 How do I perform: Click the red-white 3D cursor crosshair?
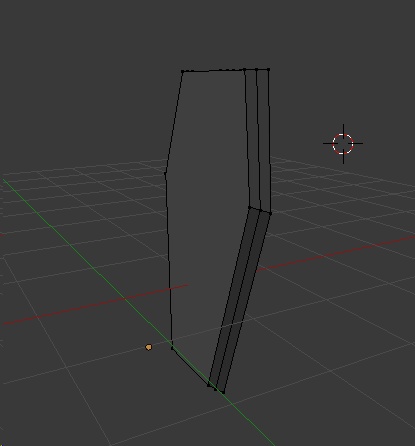coord(343,144)
